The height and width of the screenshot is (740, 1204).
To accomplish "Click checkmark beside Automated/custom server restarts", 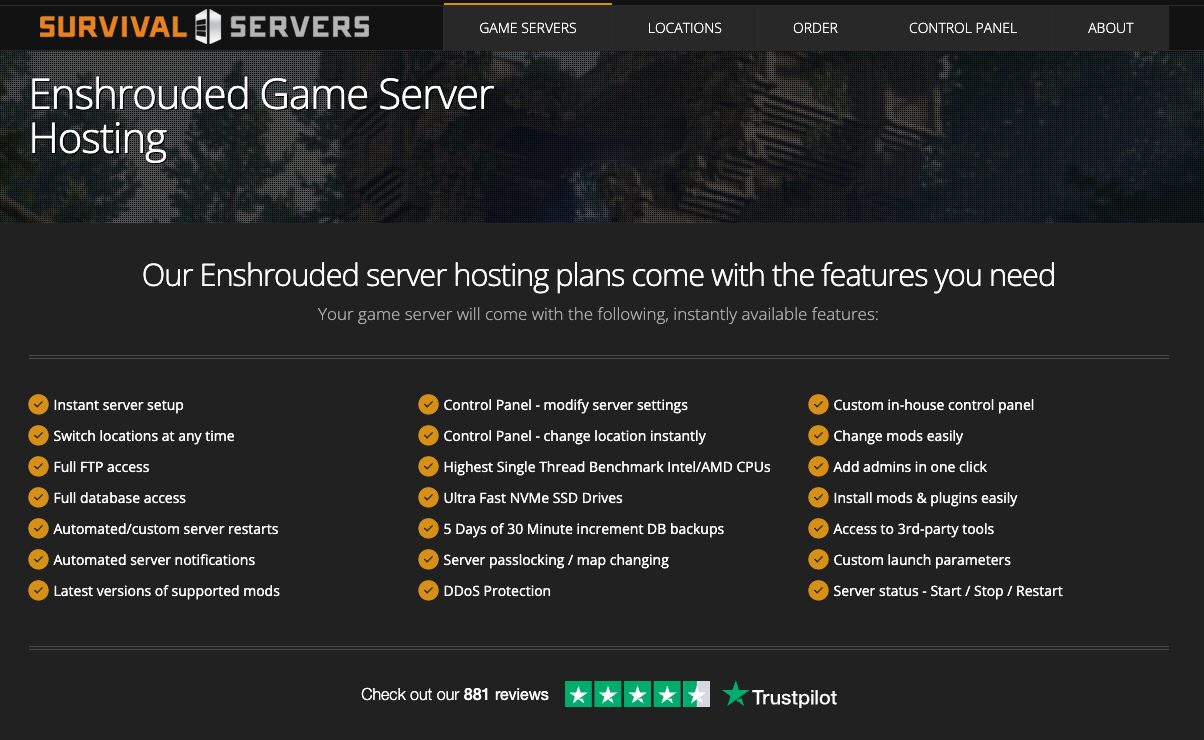I will 38,528.
